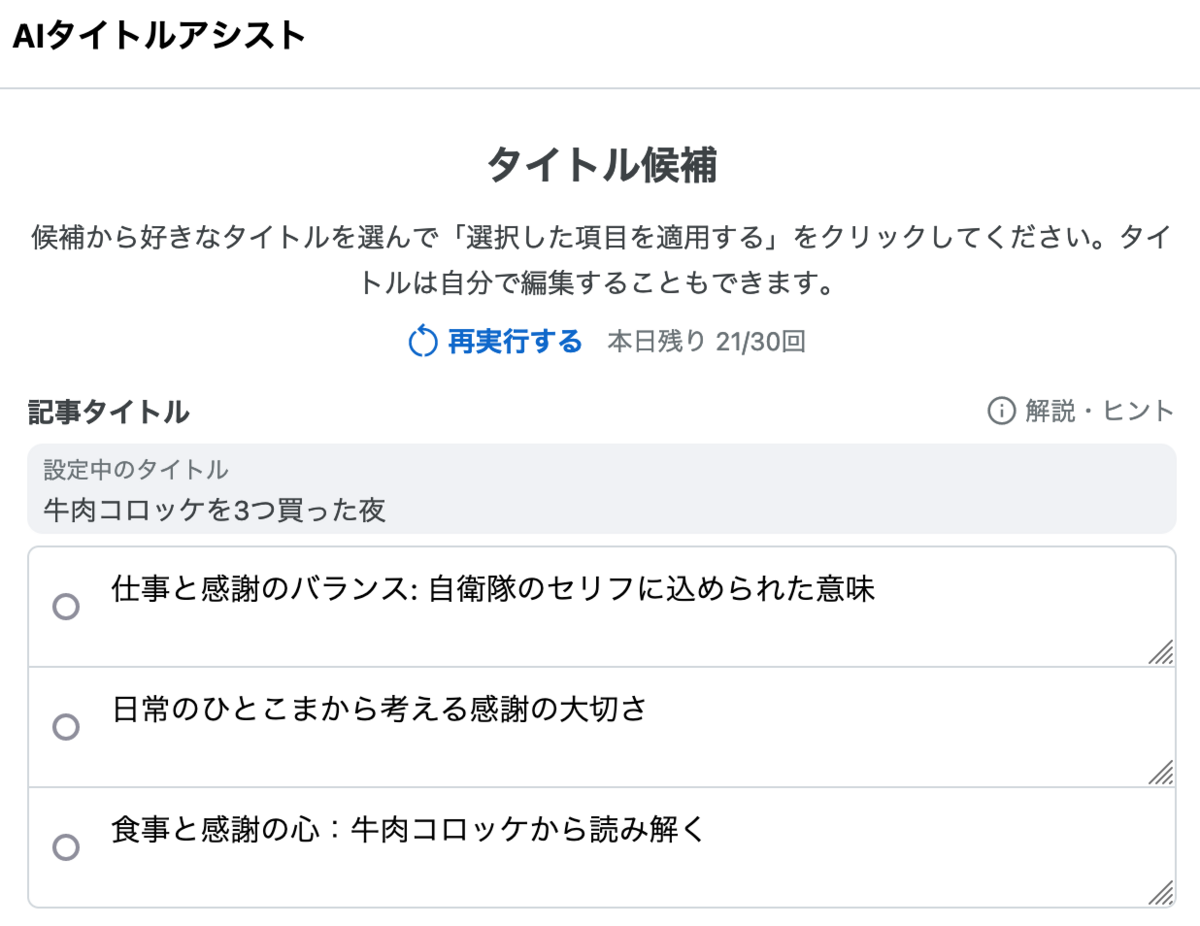The height and width of the screenshot is (926, 1200).
Task: Click the resize grip of the first title candidate
Action: (1160, 652)
